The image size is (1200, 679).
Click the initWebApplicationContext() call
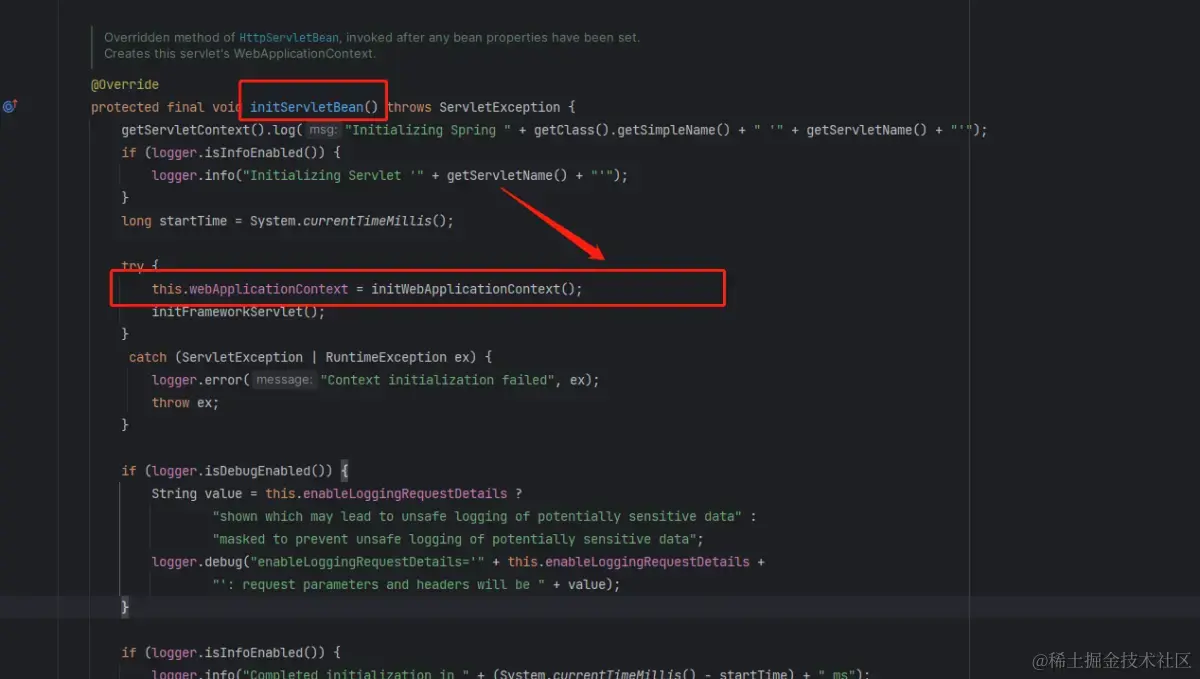[x=472, y=289]
